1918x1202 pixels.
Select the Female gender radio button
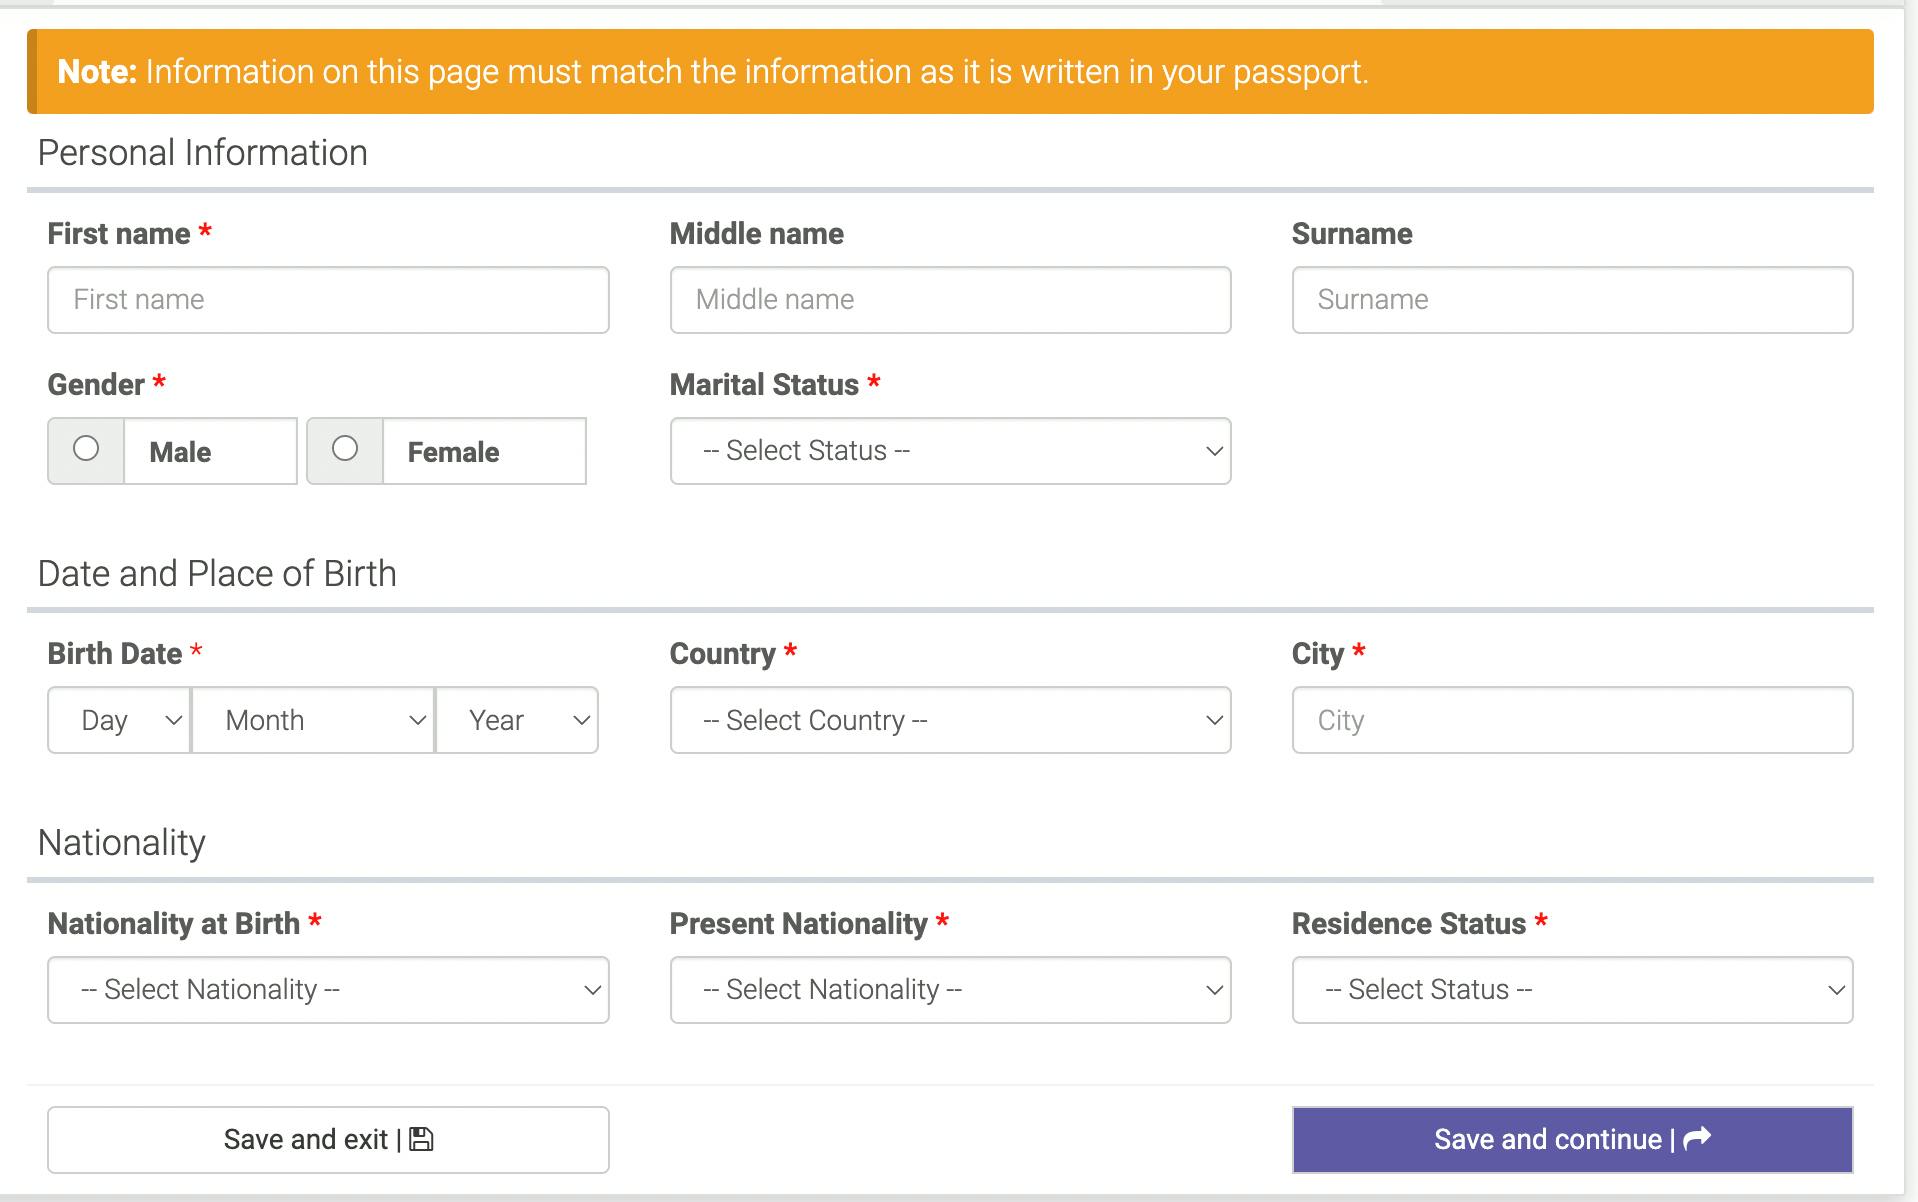coord(345,448)
